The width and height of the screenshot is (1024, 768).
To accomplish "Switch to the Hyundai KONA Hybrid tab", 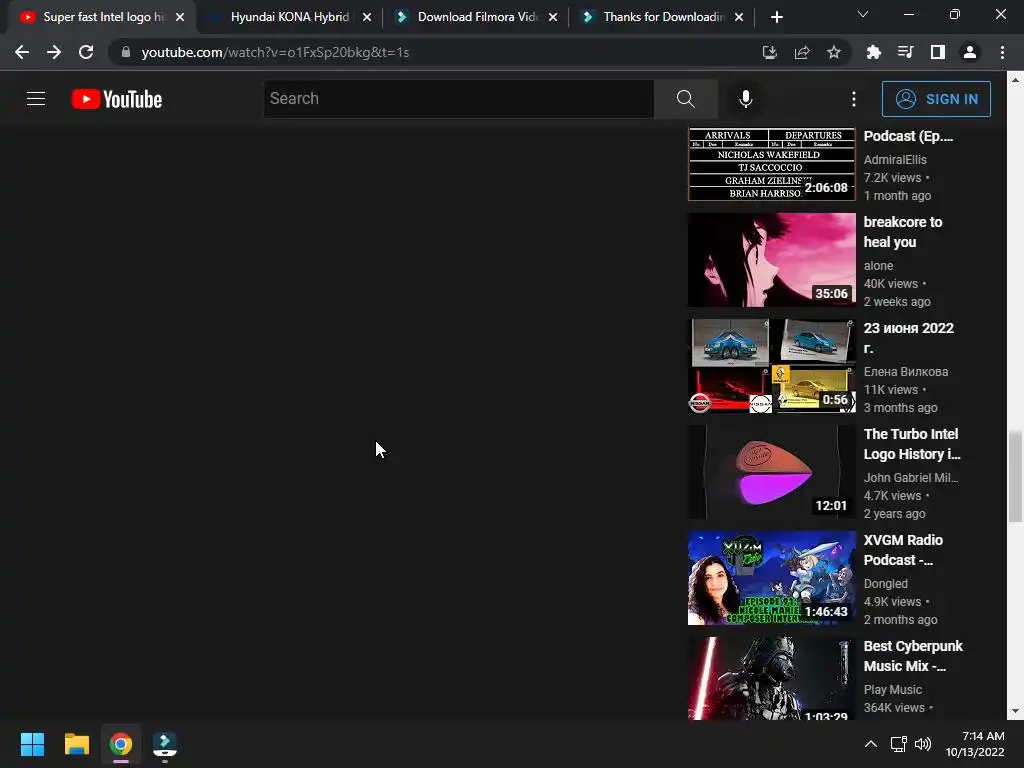I will coord(289,17).
